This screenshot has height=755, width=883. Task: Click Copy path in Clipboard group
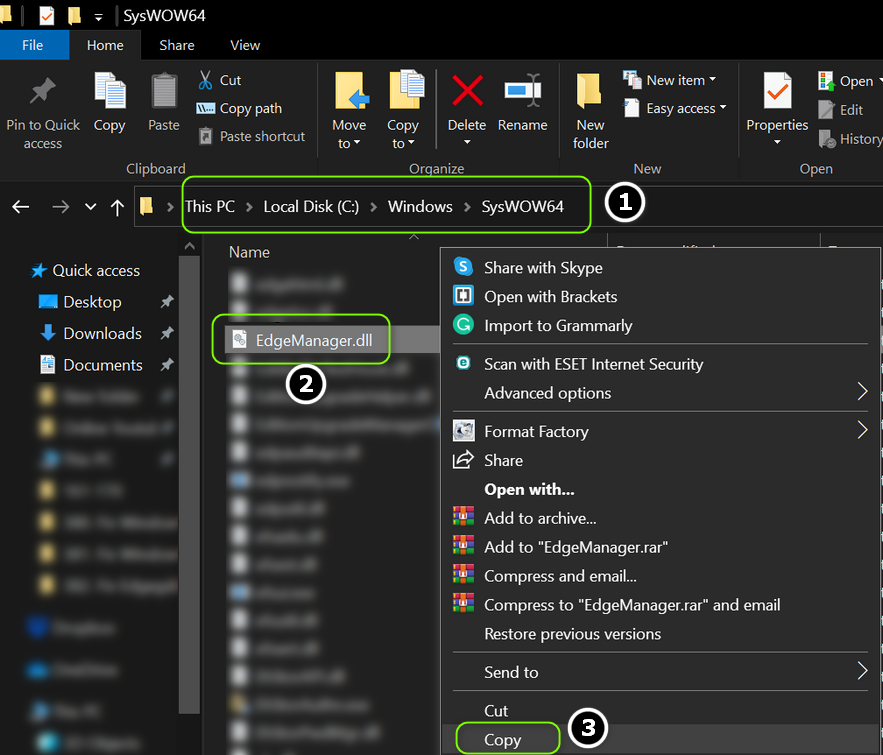pos(250,108)
